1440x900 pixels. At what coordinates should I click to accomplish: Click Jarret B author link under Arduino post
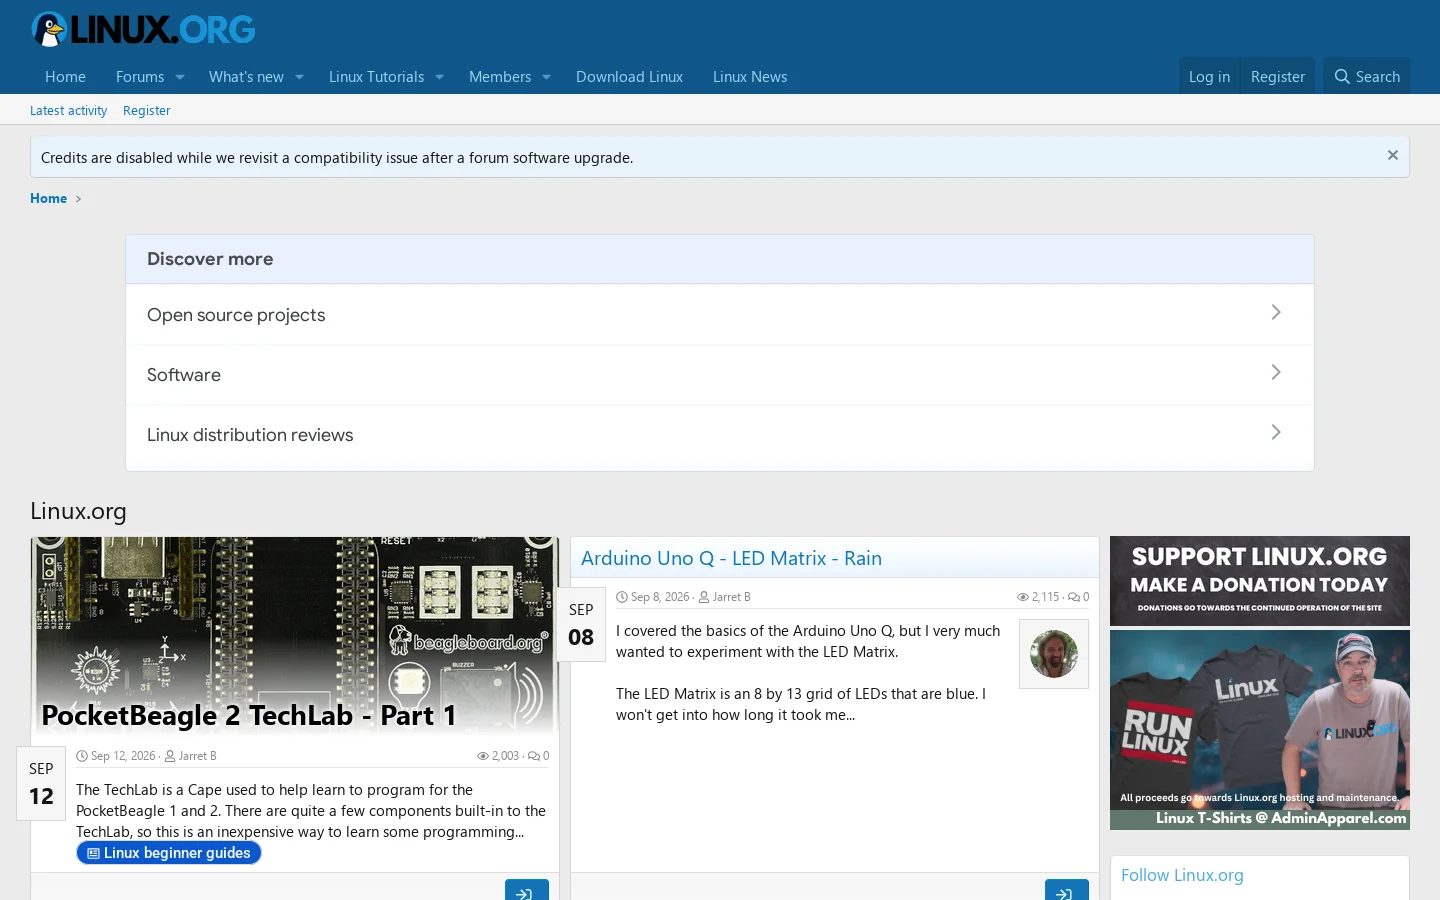731,597
